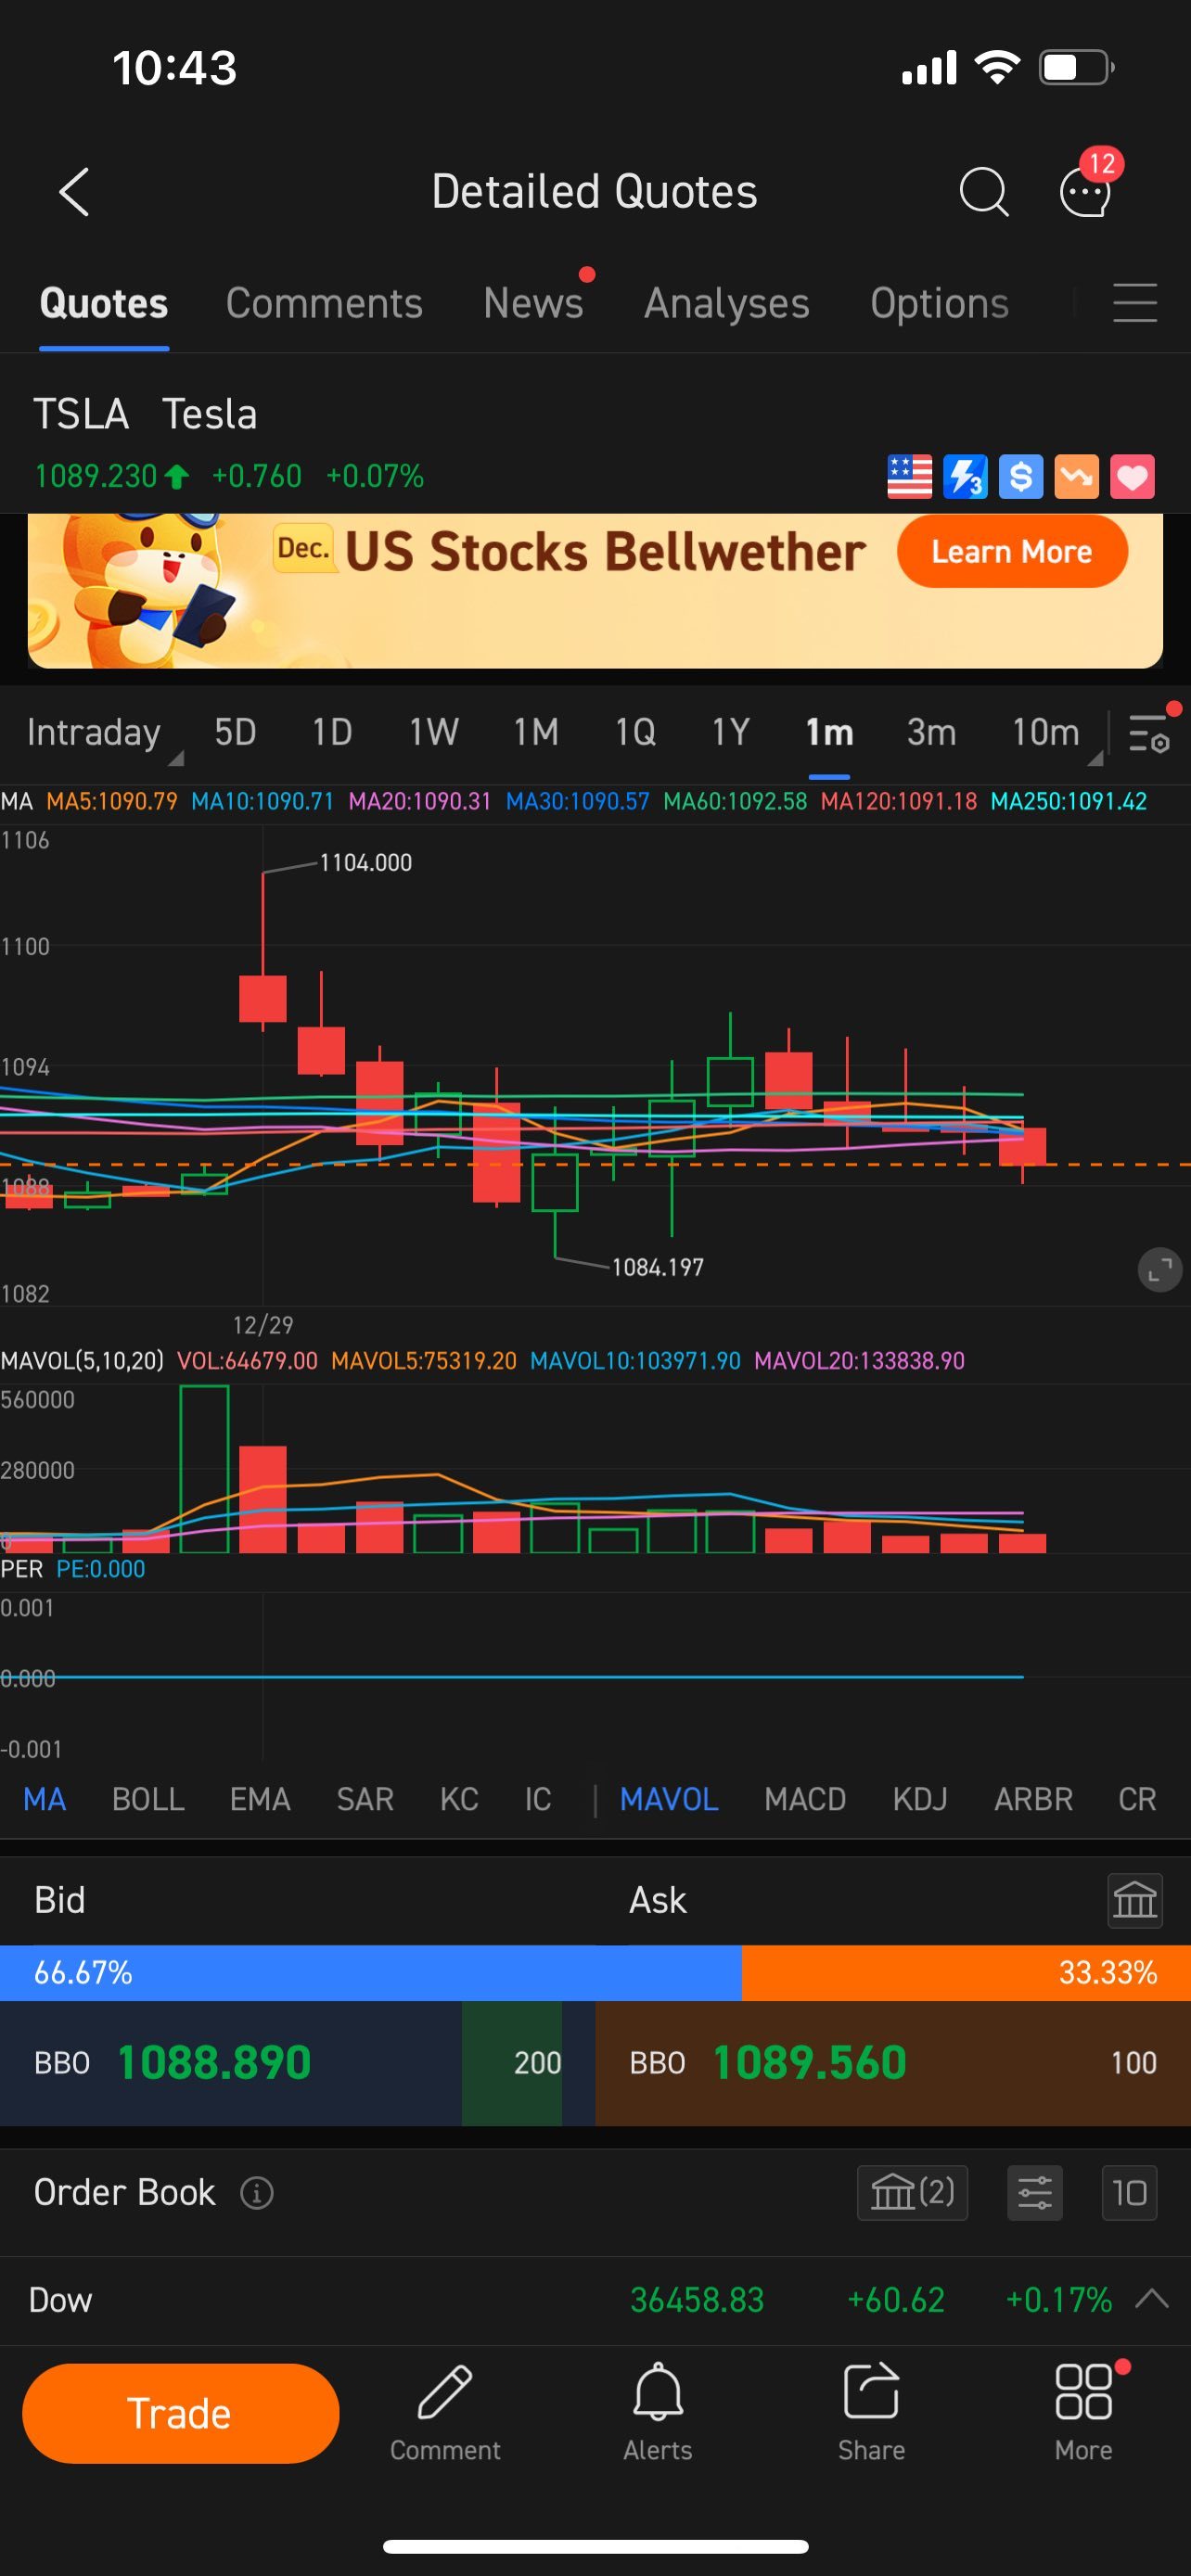
Task: Toggle the MAVOL sub-chart indicator
Action: point(669,1799)
